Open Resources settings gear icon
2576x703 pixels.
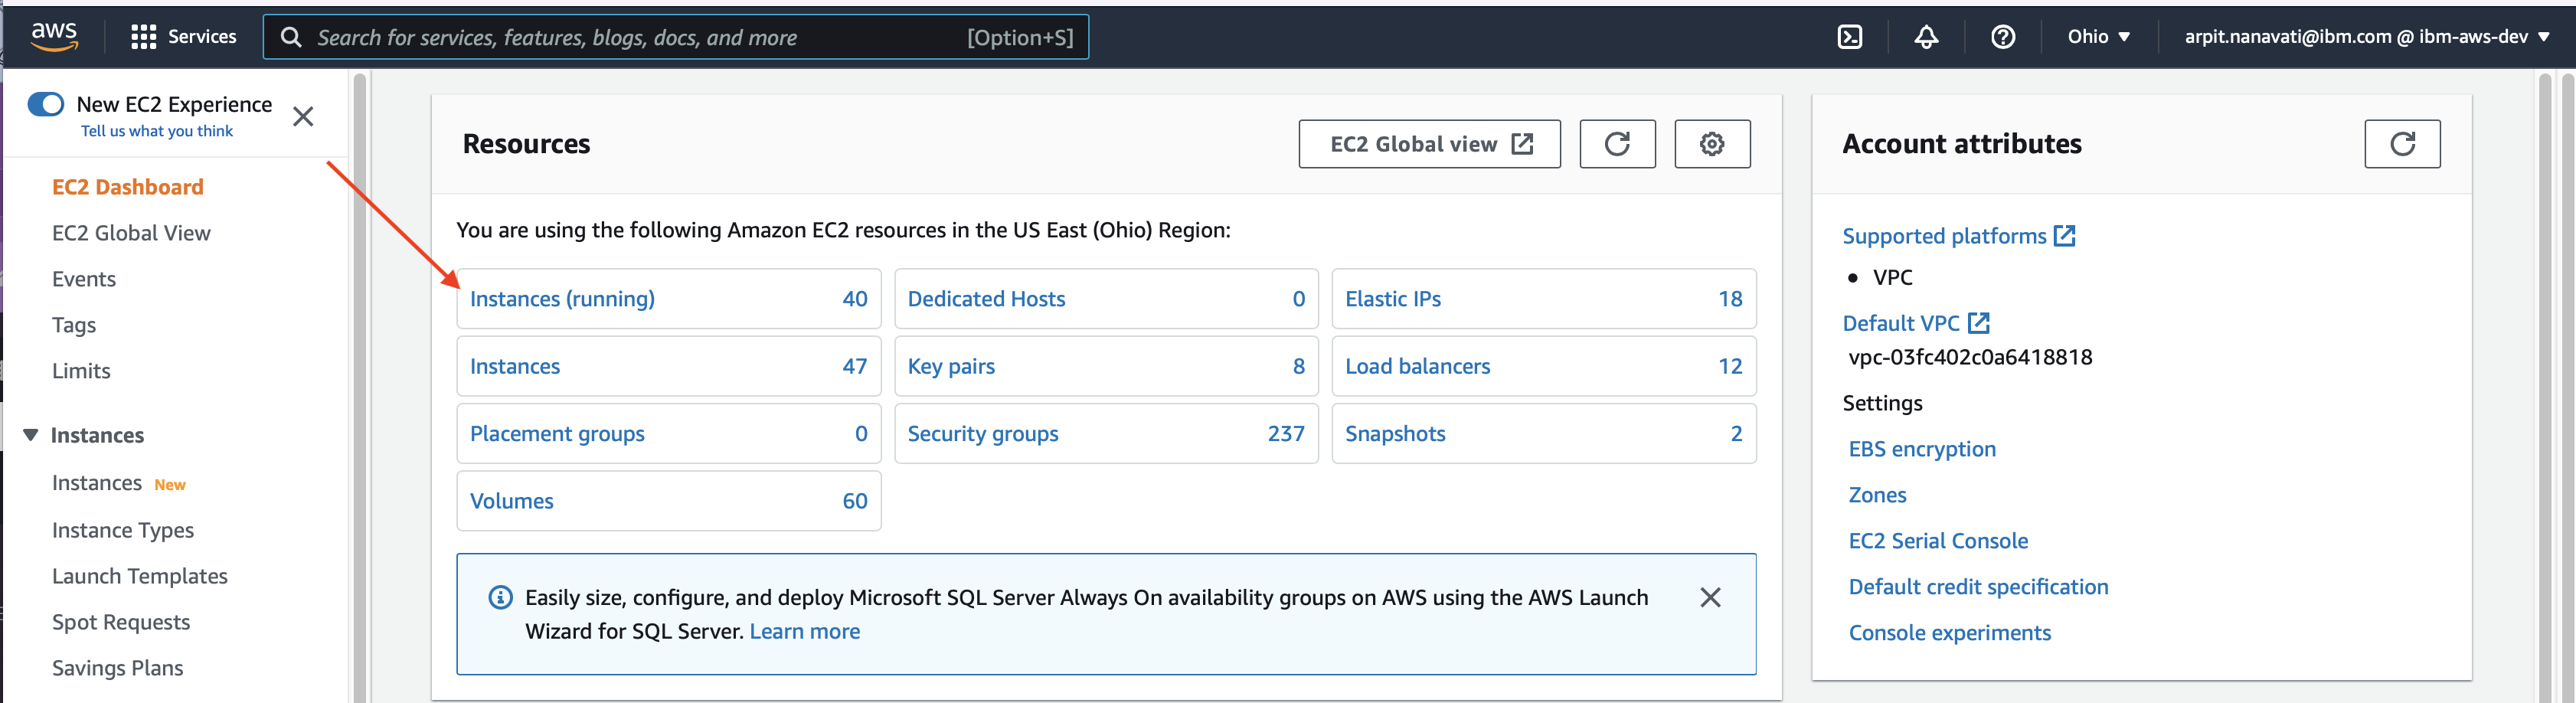tap(1712, 144)
